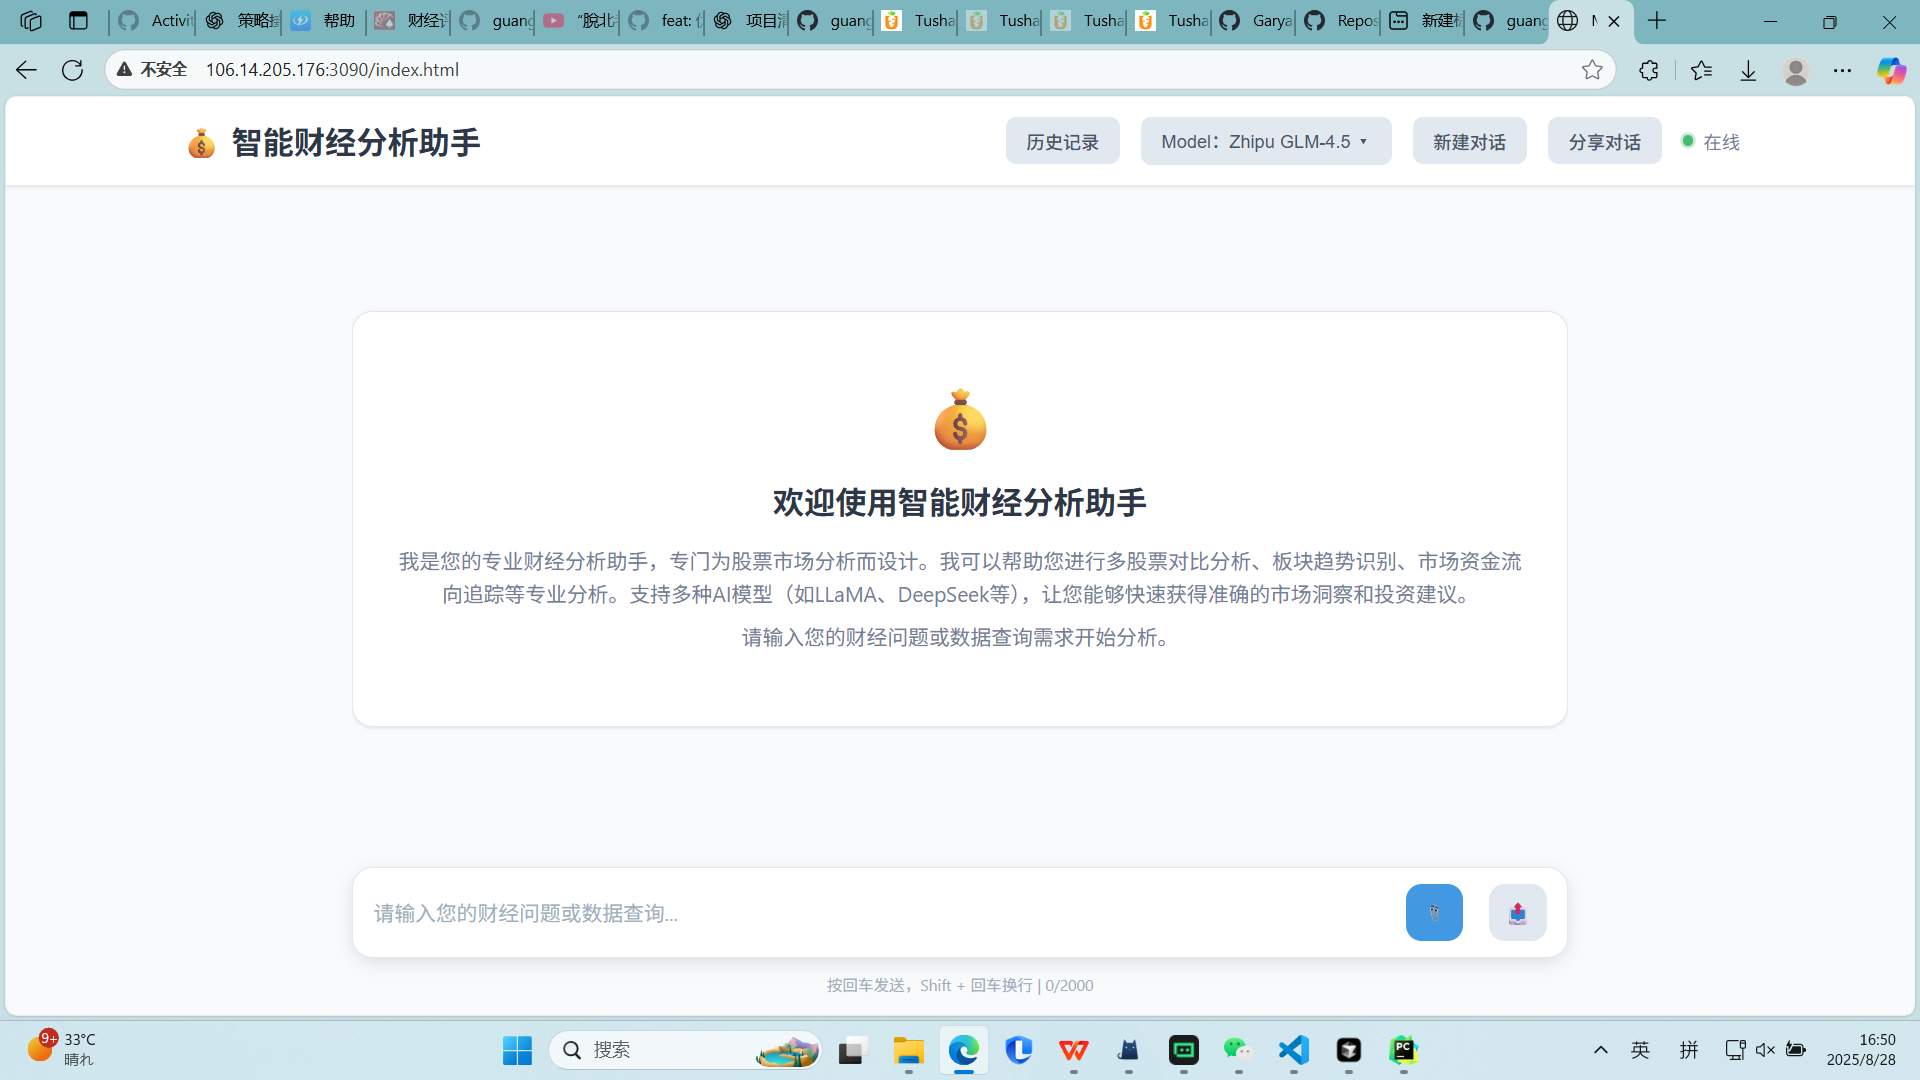
Task: Open browser downloads icon
Action: [x=1748, y=70]
